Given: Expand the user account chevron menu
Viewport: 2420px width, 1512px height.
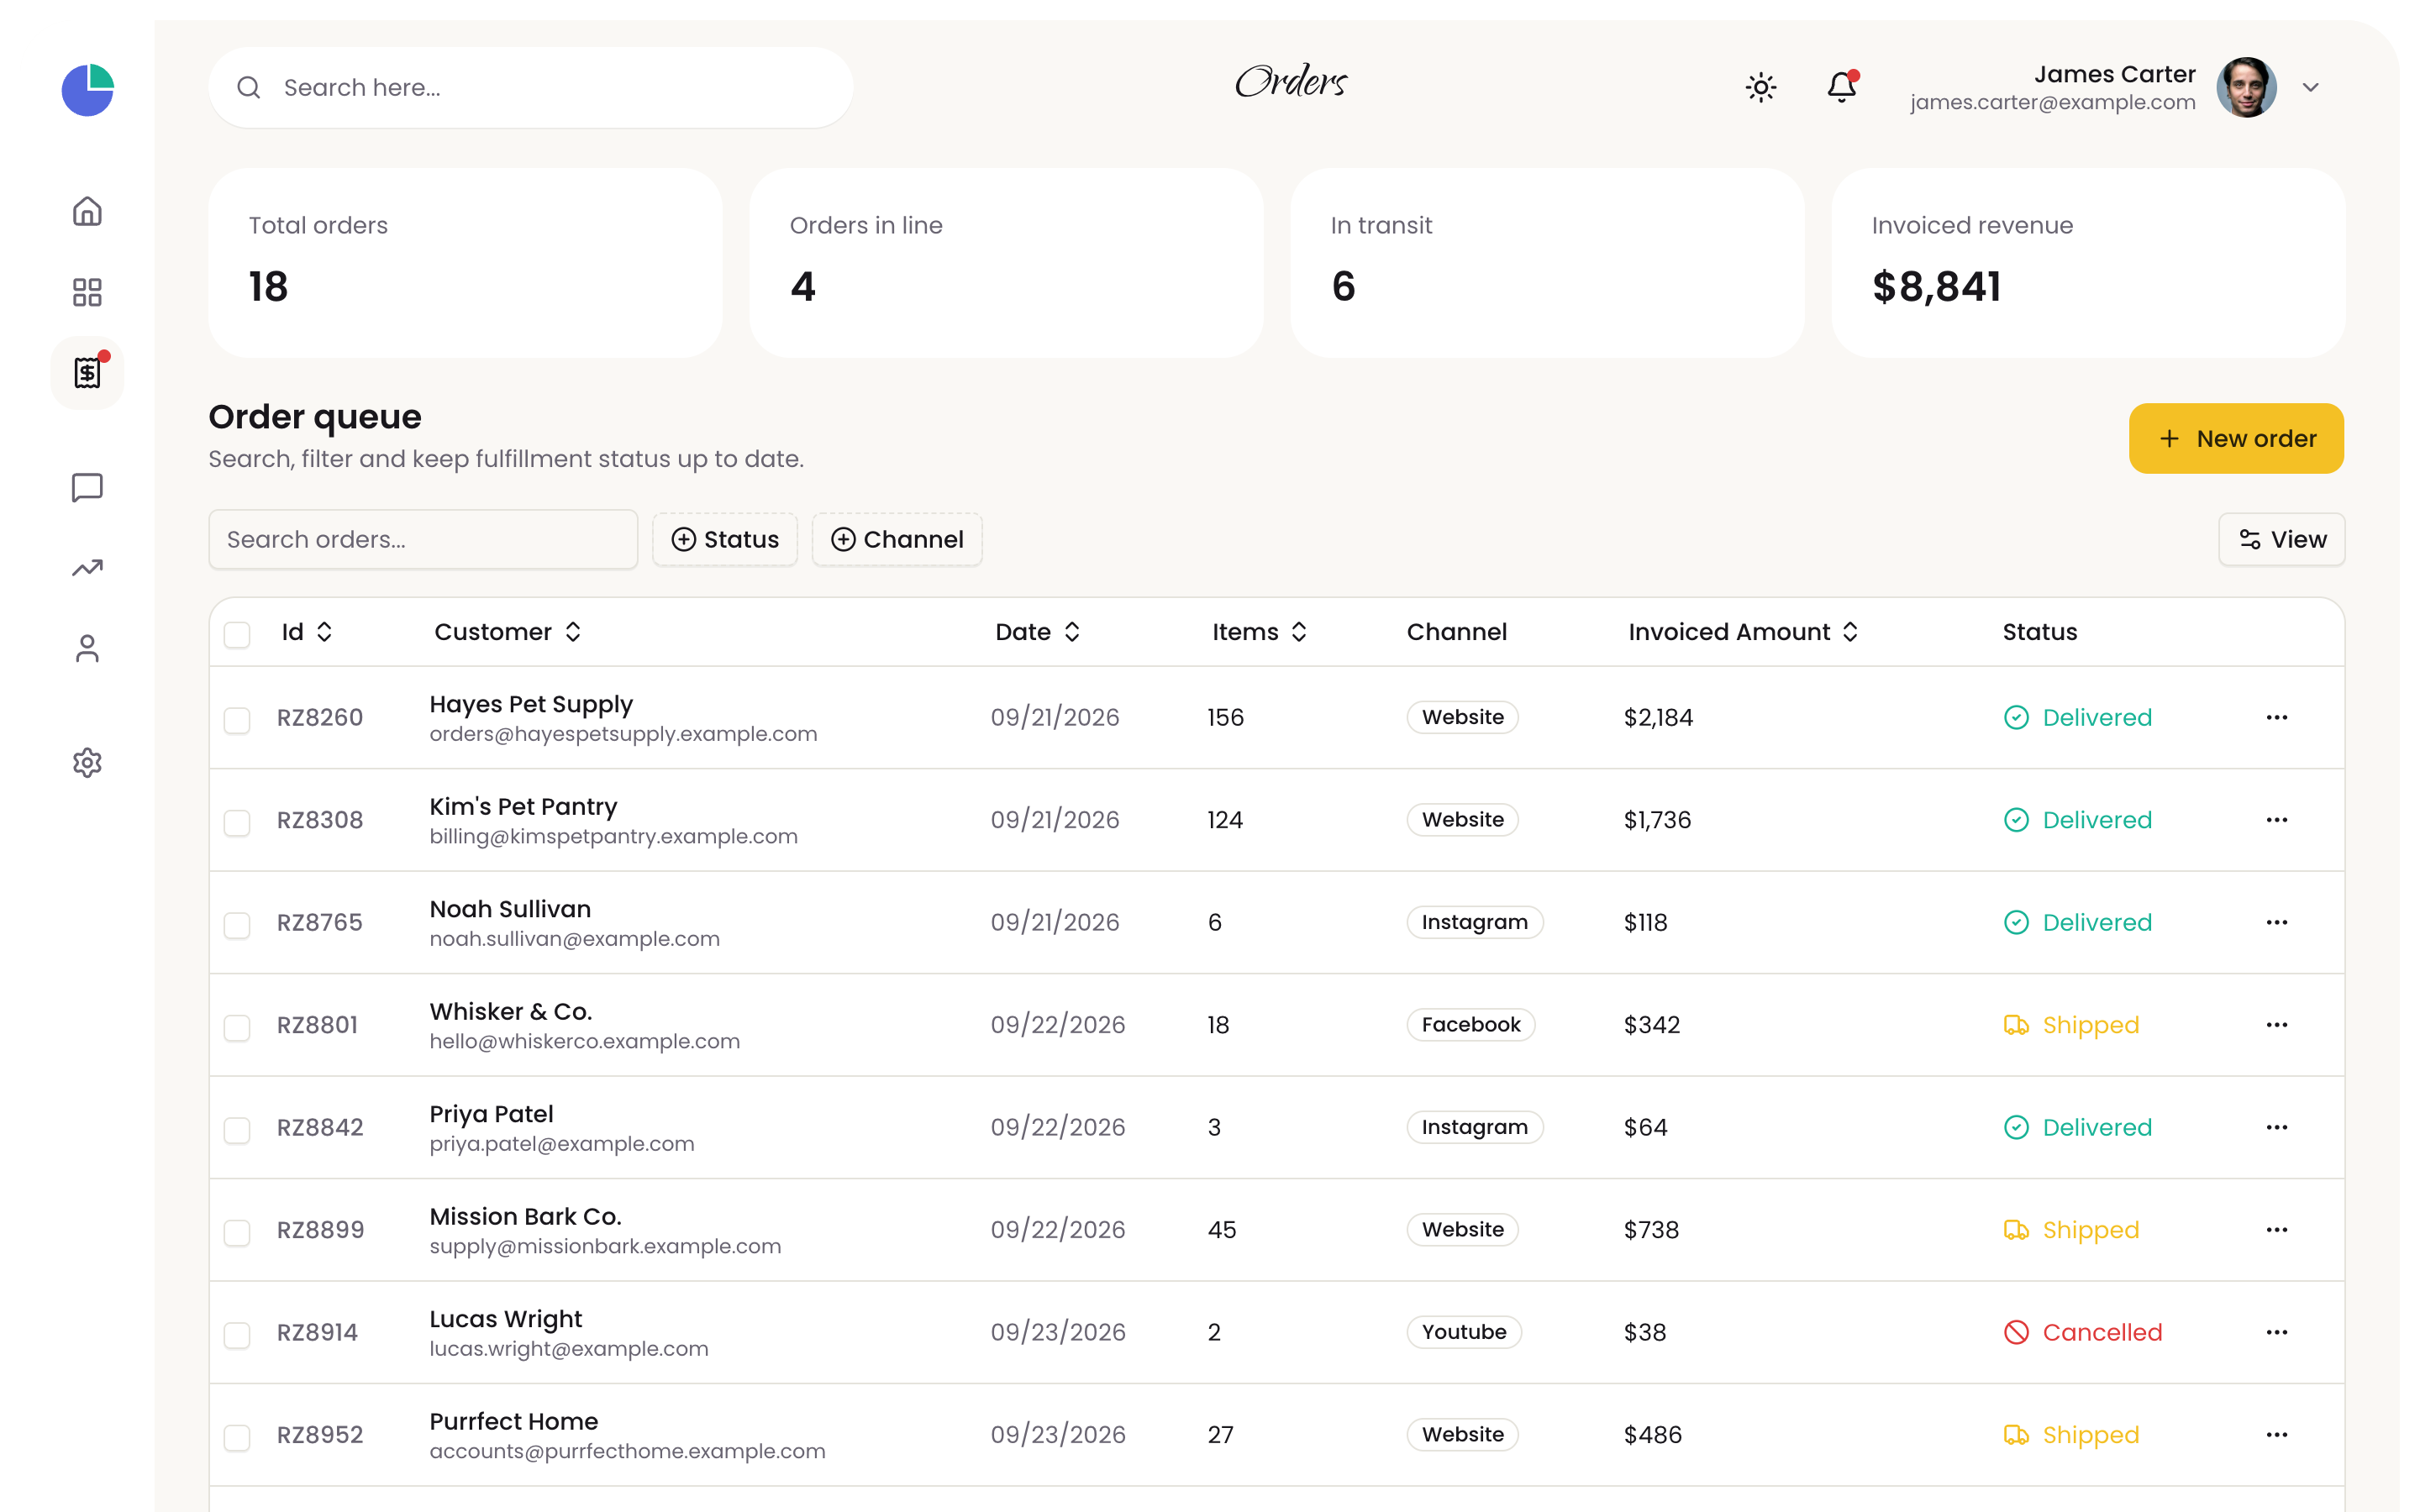Looking at the screenshot, I should [x=2310, y=87].
